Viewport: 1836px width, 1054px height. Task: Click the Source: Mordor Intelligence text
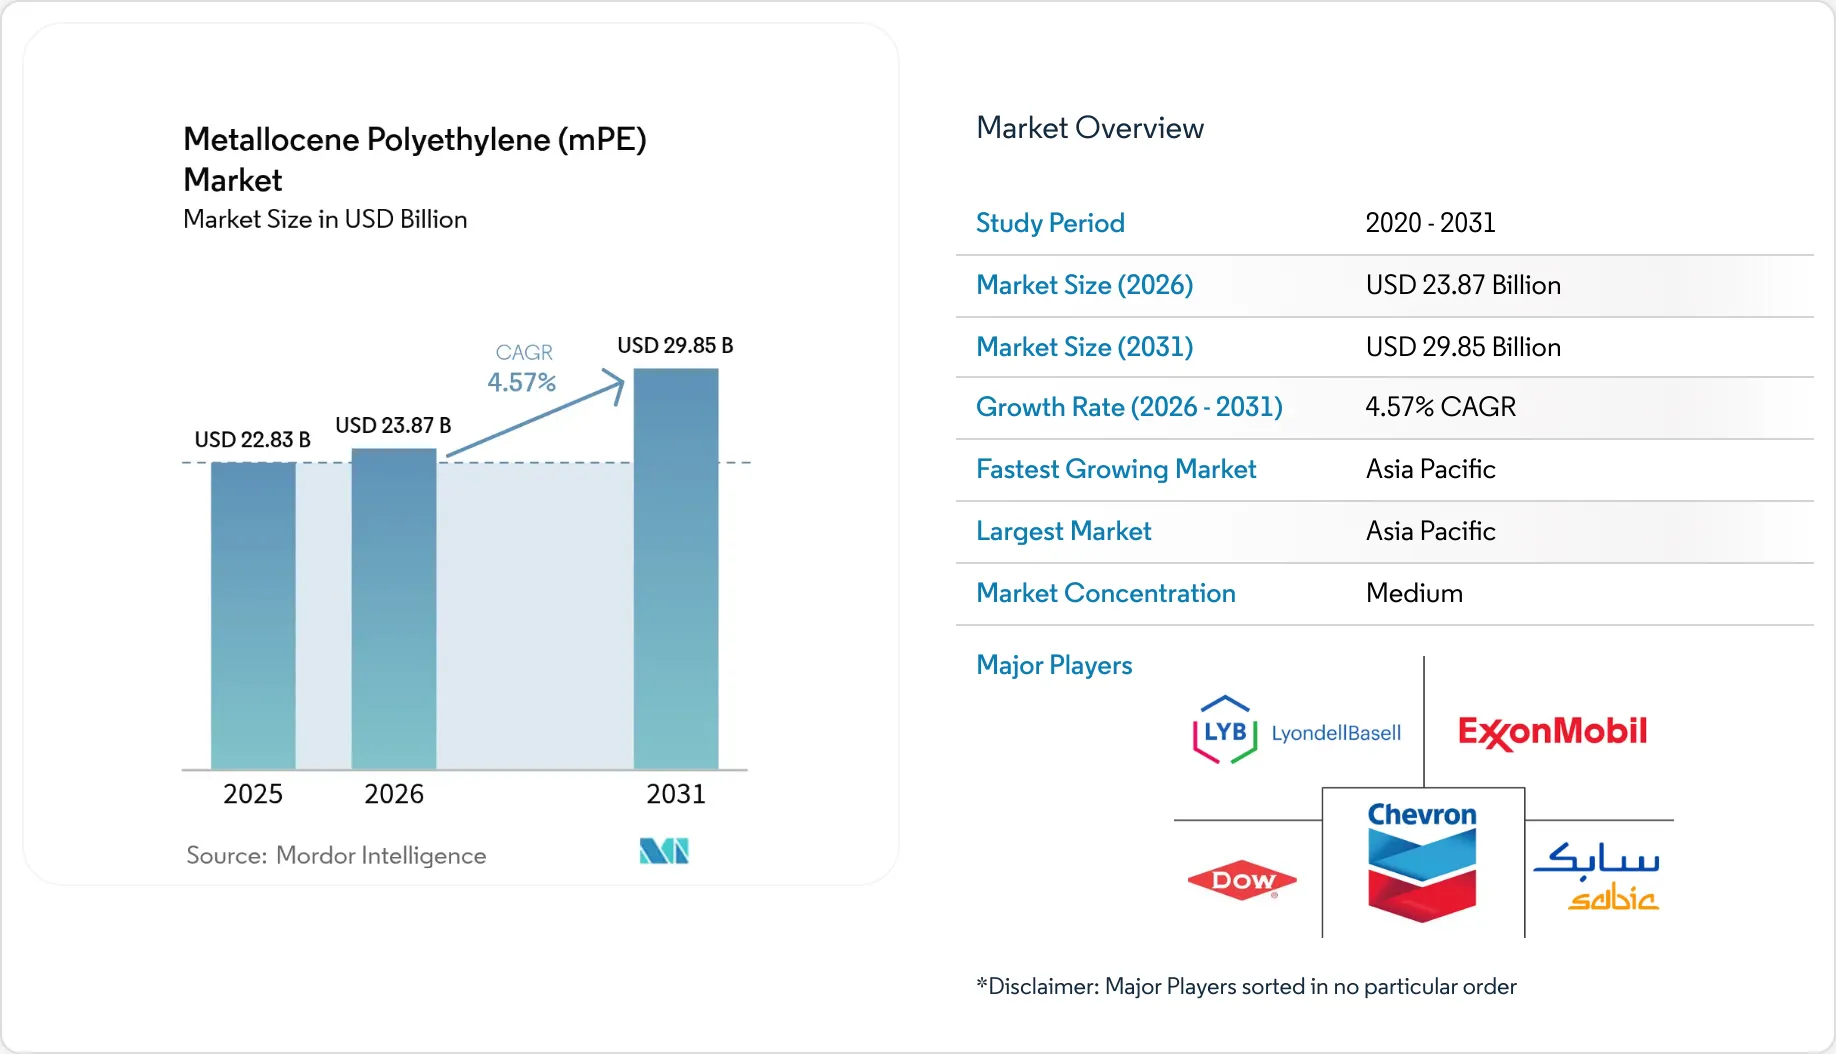pos(336,855)
